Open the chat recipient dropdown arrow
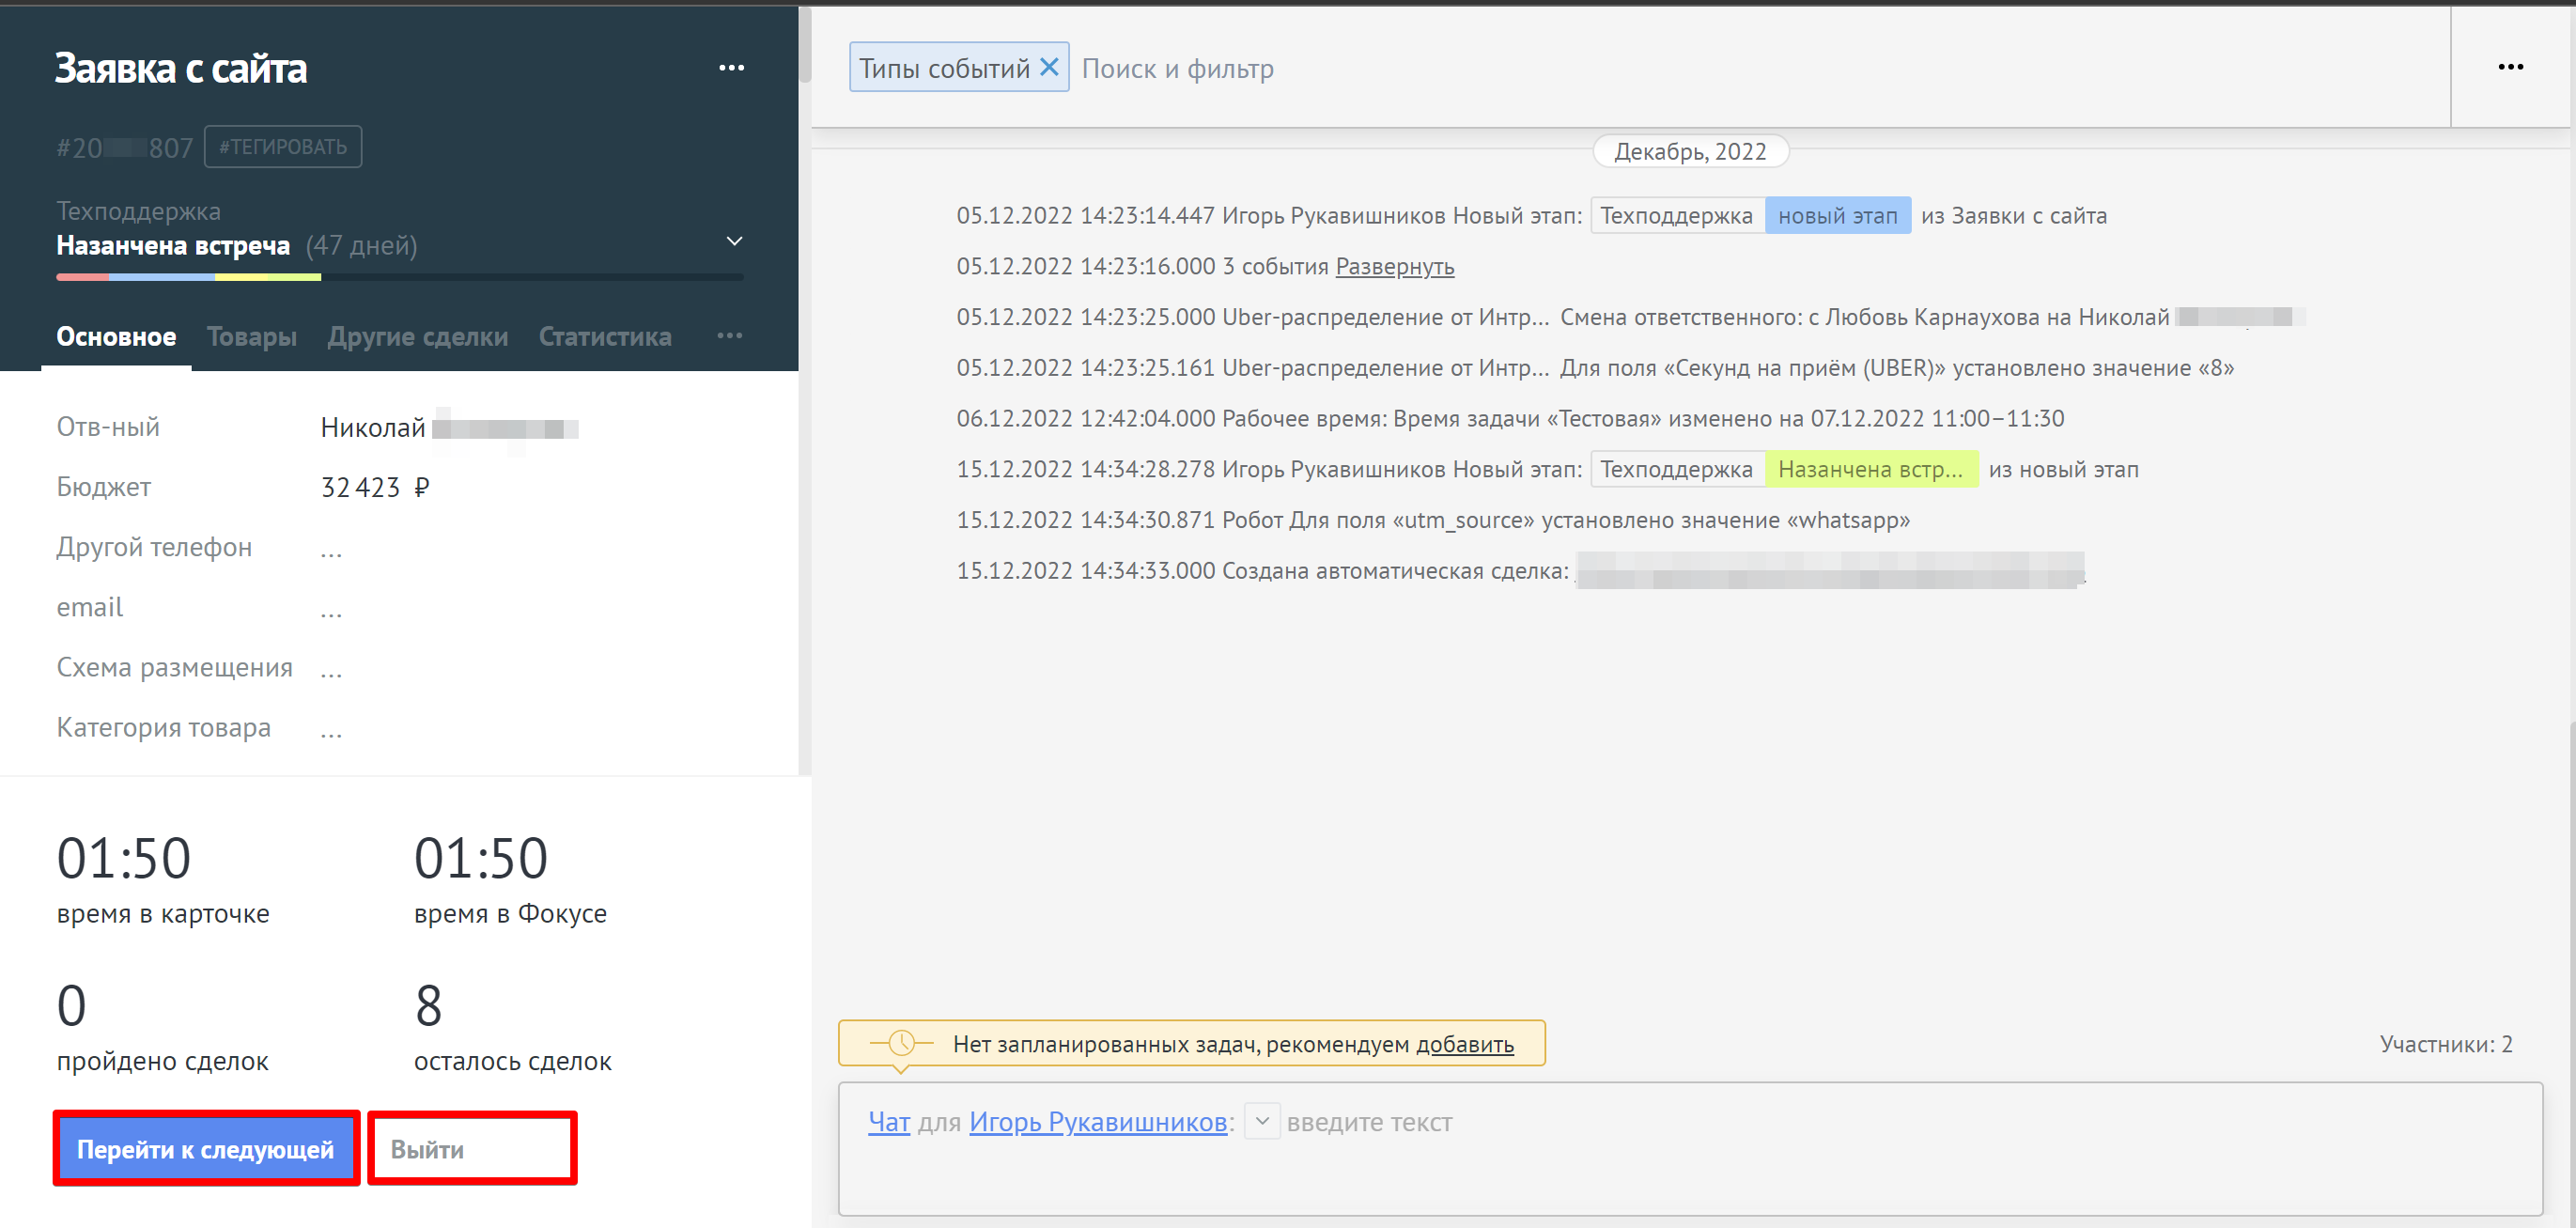The width and height of the screenshot is (2576, 1228). (x=1262, y=1121)
